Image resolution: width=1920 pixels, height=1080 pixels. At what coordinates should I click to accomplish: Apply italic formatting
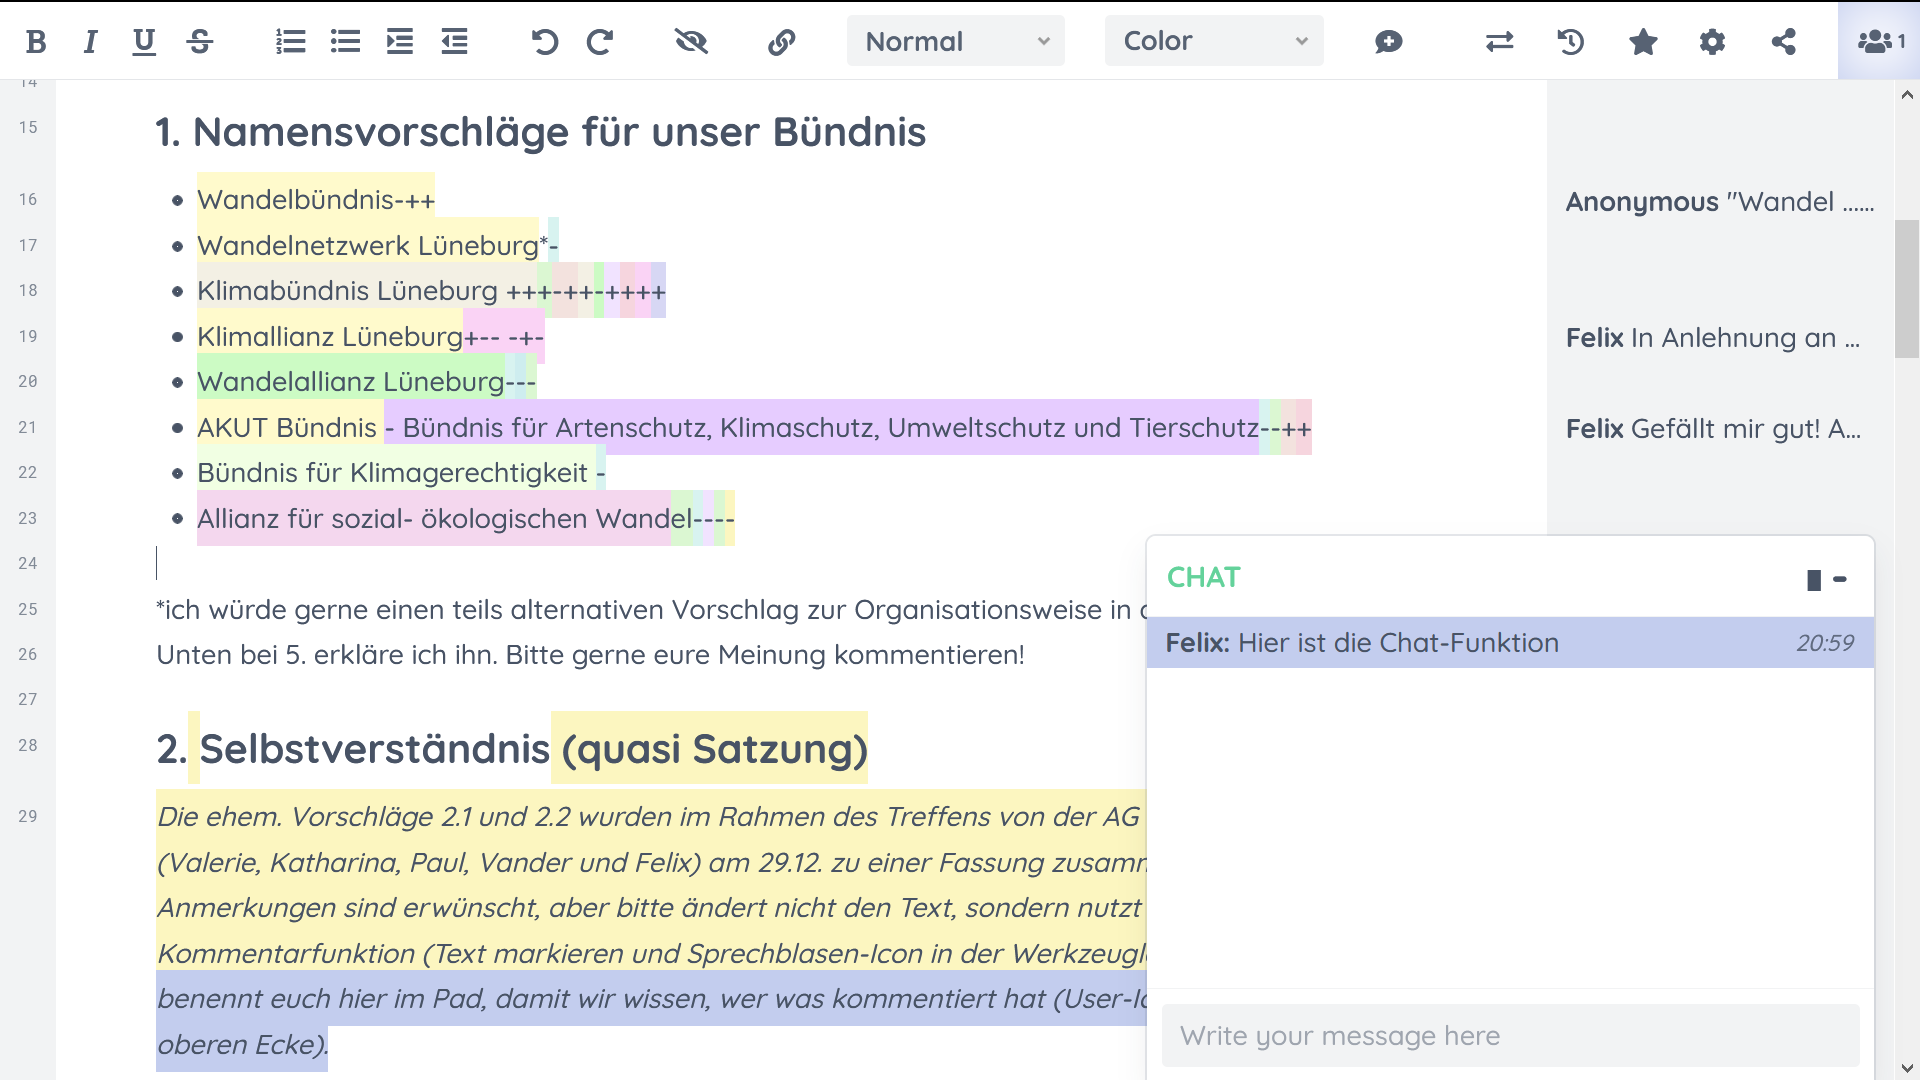coord(90,41)
